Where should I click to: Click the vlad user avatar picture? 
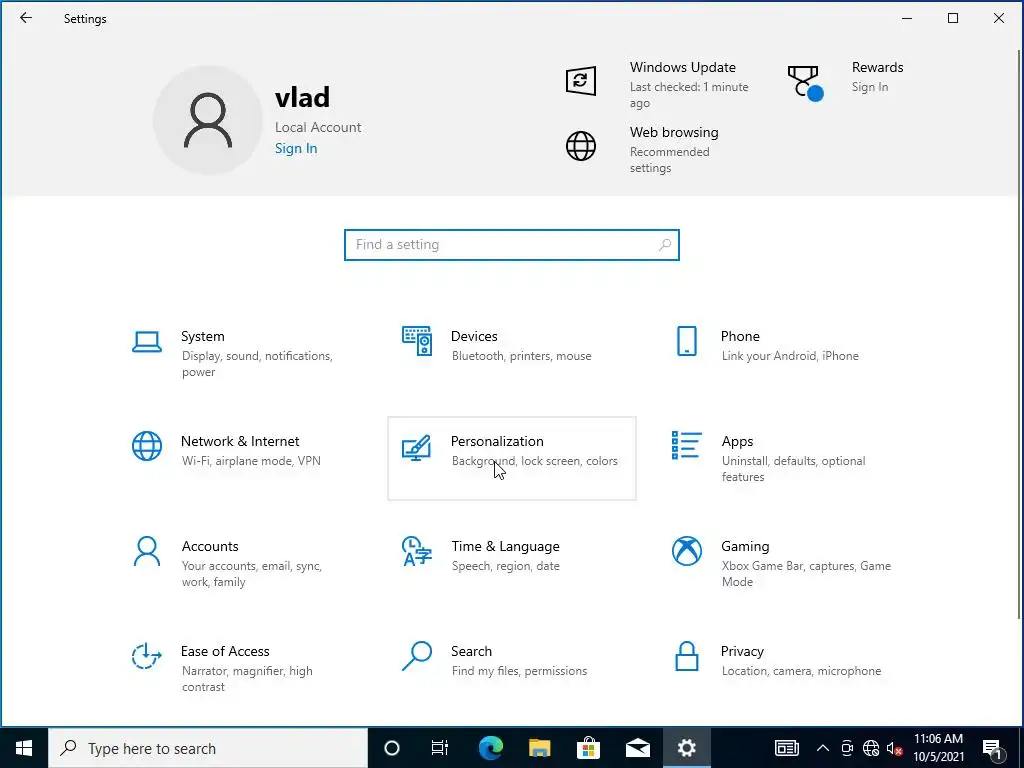click(x=208, y=120)
